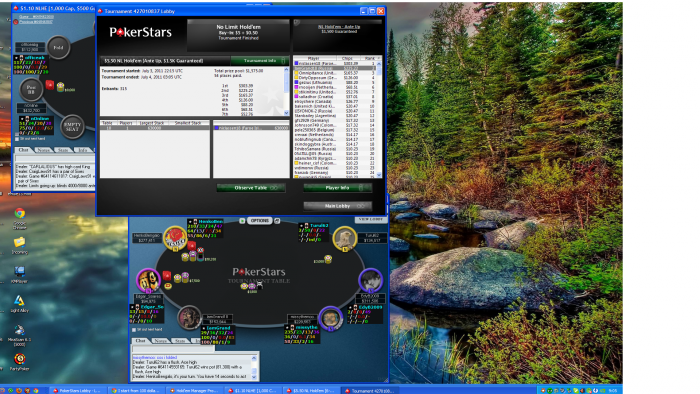
Task: Click grey-ringed avatar at bottom-left seat
Action: coord(189,317)
